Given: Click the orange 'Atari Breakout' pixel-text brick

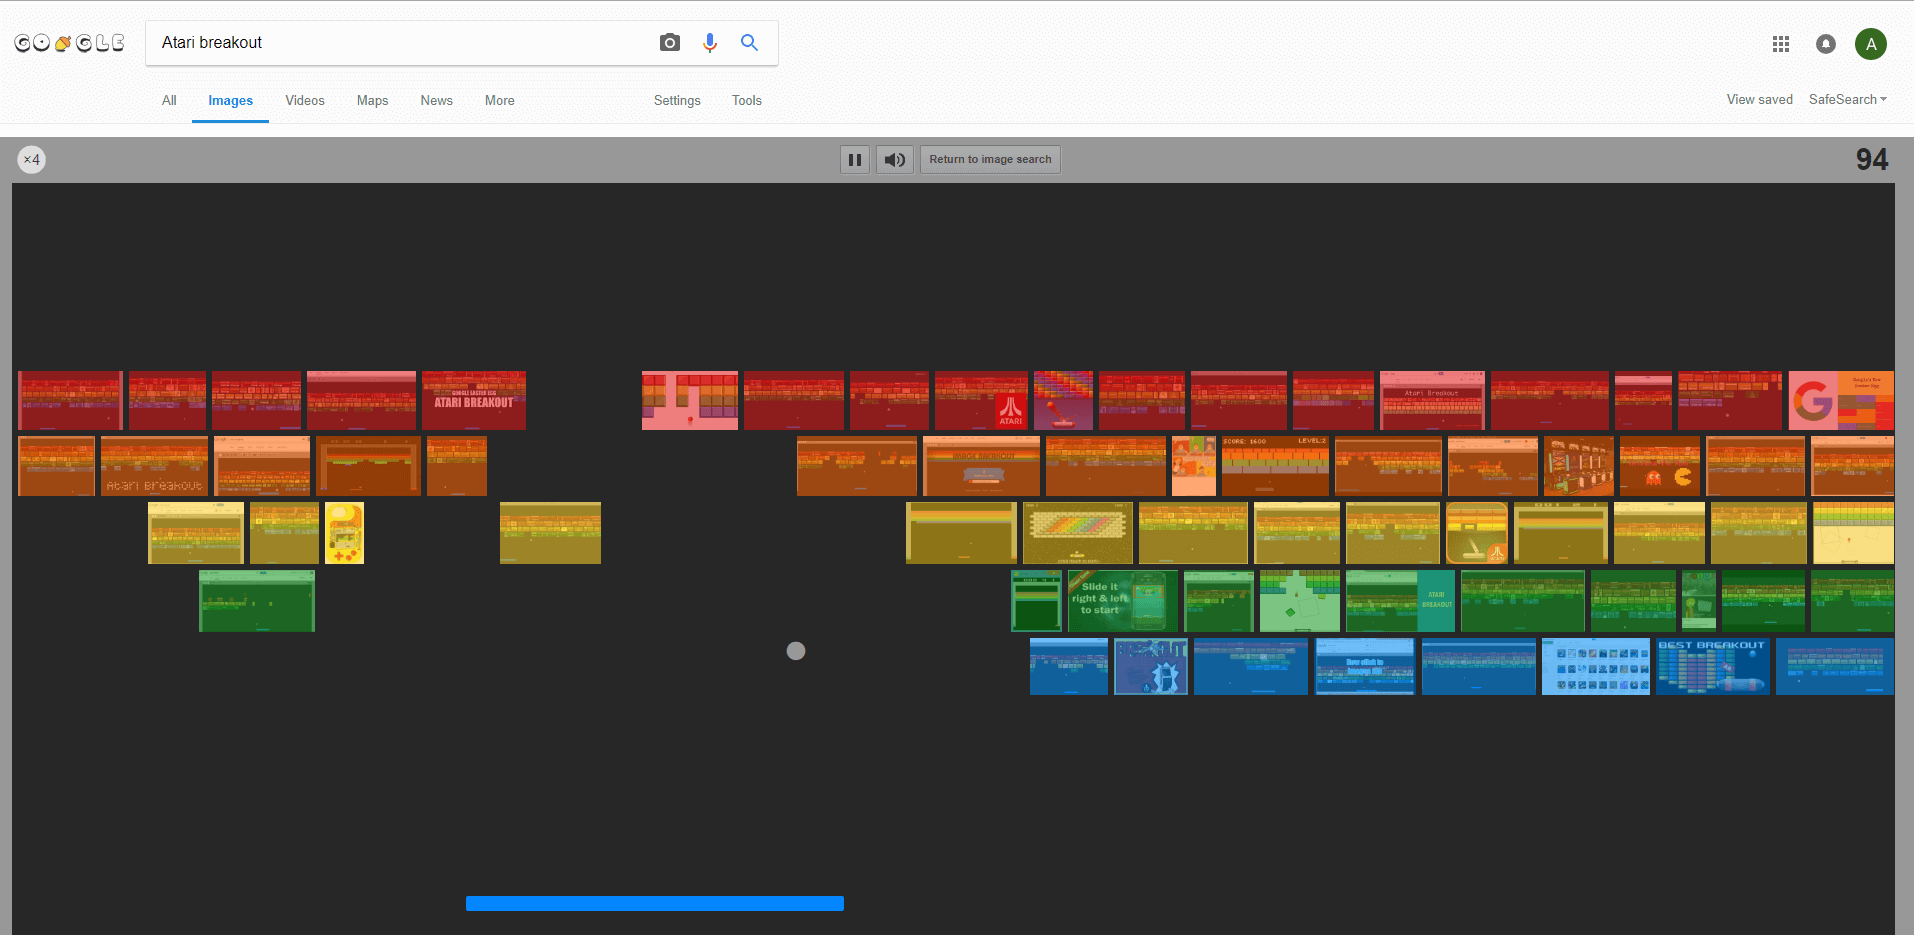Looking at the screenshot, I should pos(154,466).
